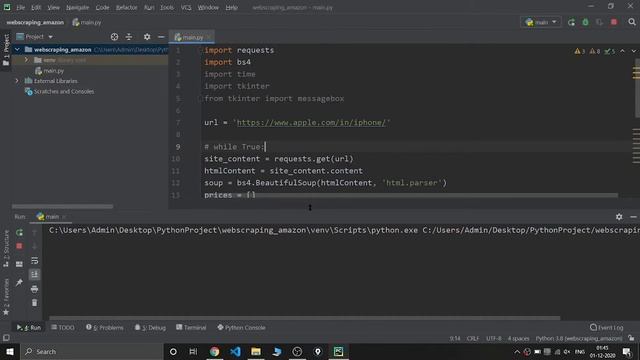Expand External Libraries node
The image size is (640, 360).
point(17,81)
